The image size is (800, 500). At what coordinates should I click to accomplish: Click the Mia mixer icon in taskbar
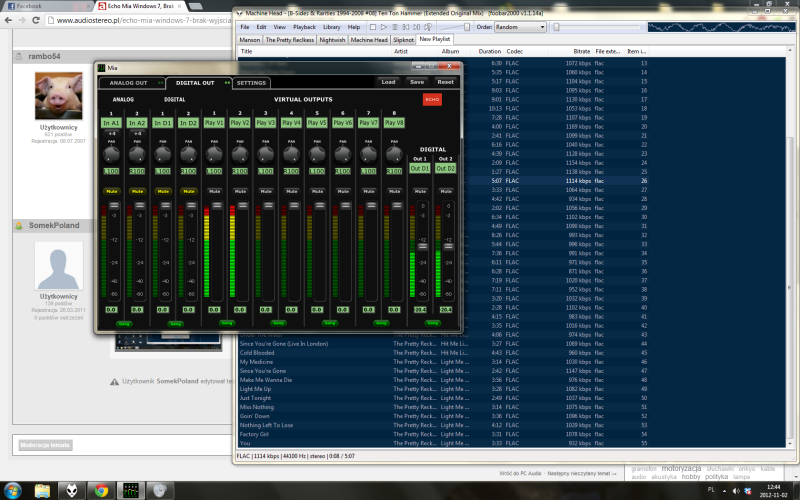click(131, 490)
